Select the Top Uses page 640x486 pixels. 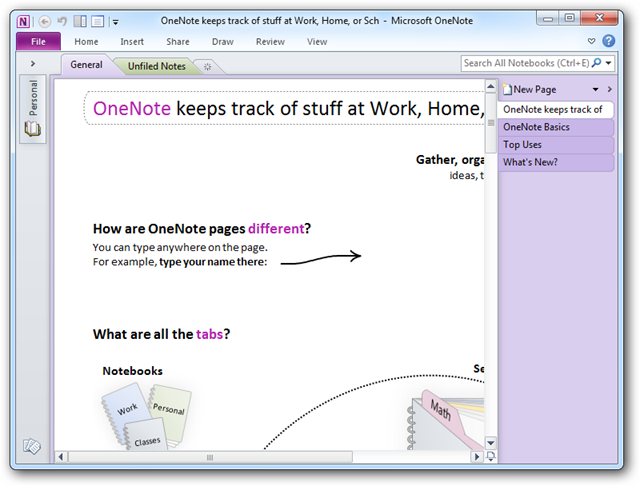tap(555, 144)
